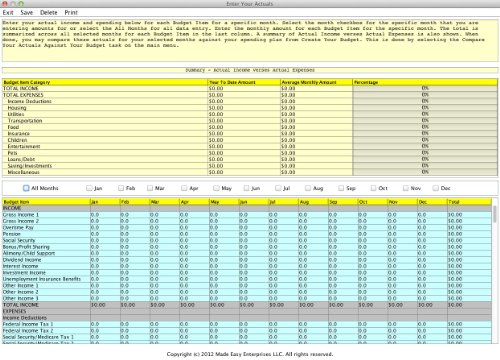Image resolution: width=500 pixels, height=360 pixels.
Task: Click the instructions text area
Action: click(250, 40)
